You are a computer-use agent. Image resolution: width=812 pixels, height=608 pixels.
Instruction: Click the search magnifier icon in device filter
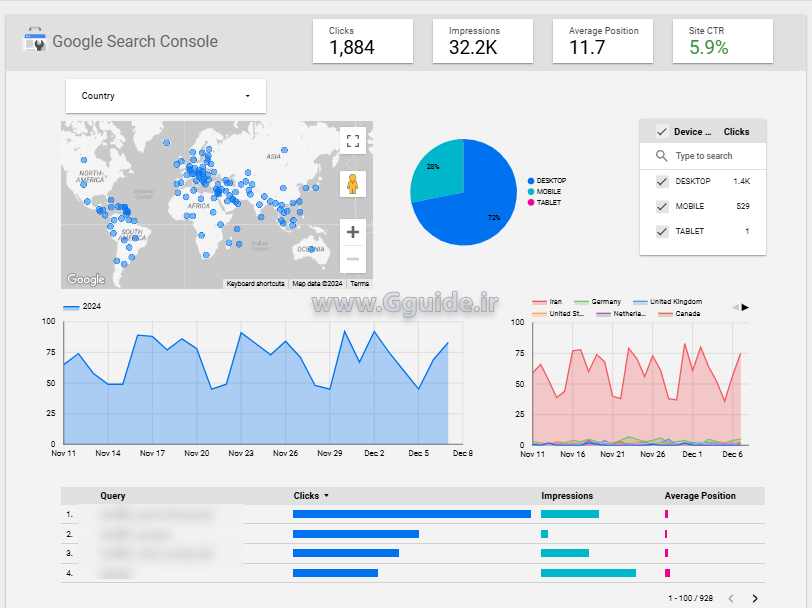coord(661,156)
